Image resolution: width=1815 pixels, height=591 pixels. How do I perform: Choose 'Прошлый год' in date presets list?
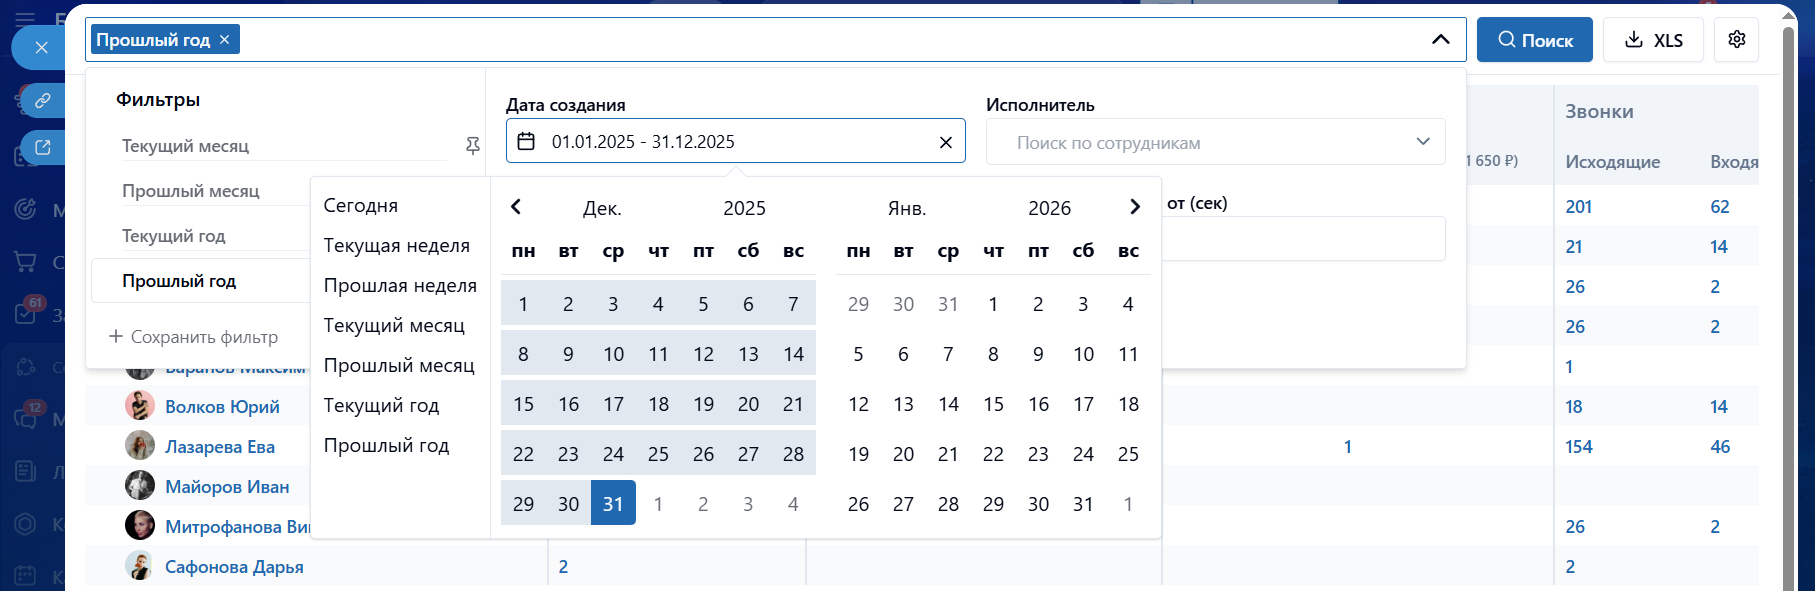[386, 445]
